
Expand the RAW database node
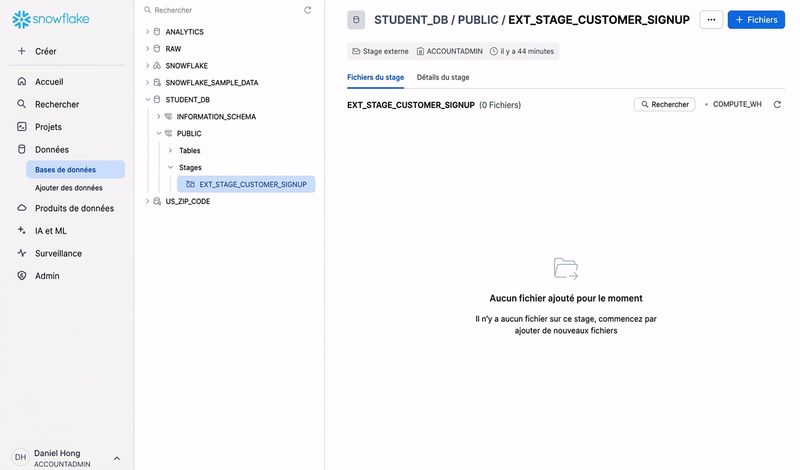[x=147, y=48]
